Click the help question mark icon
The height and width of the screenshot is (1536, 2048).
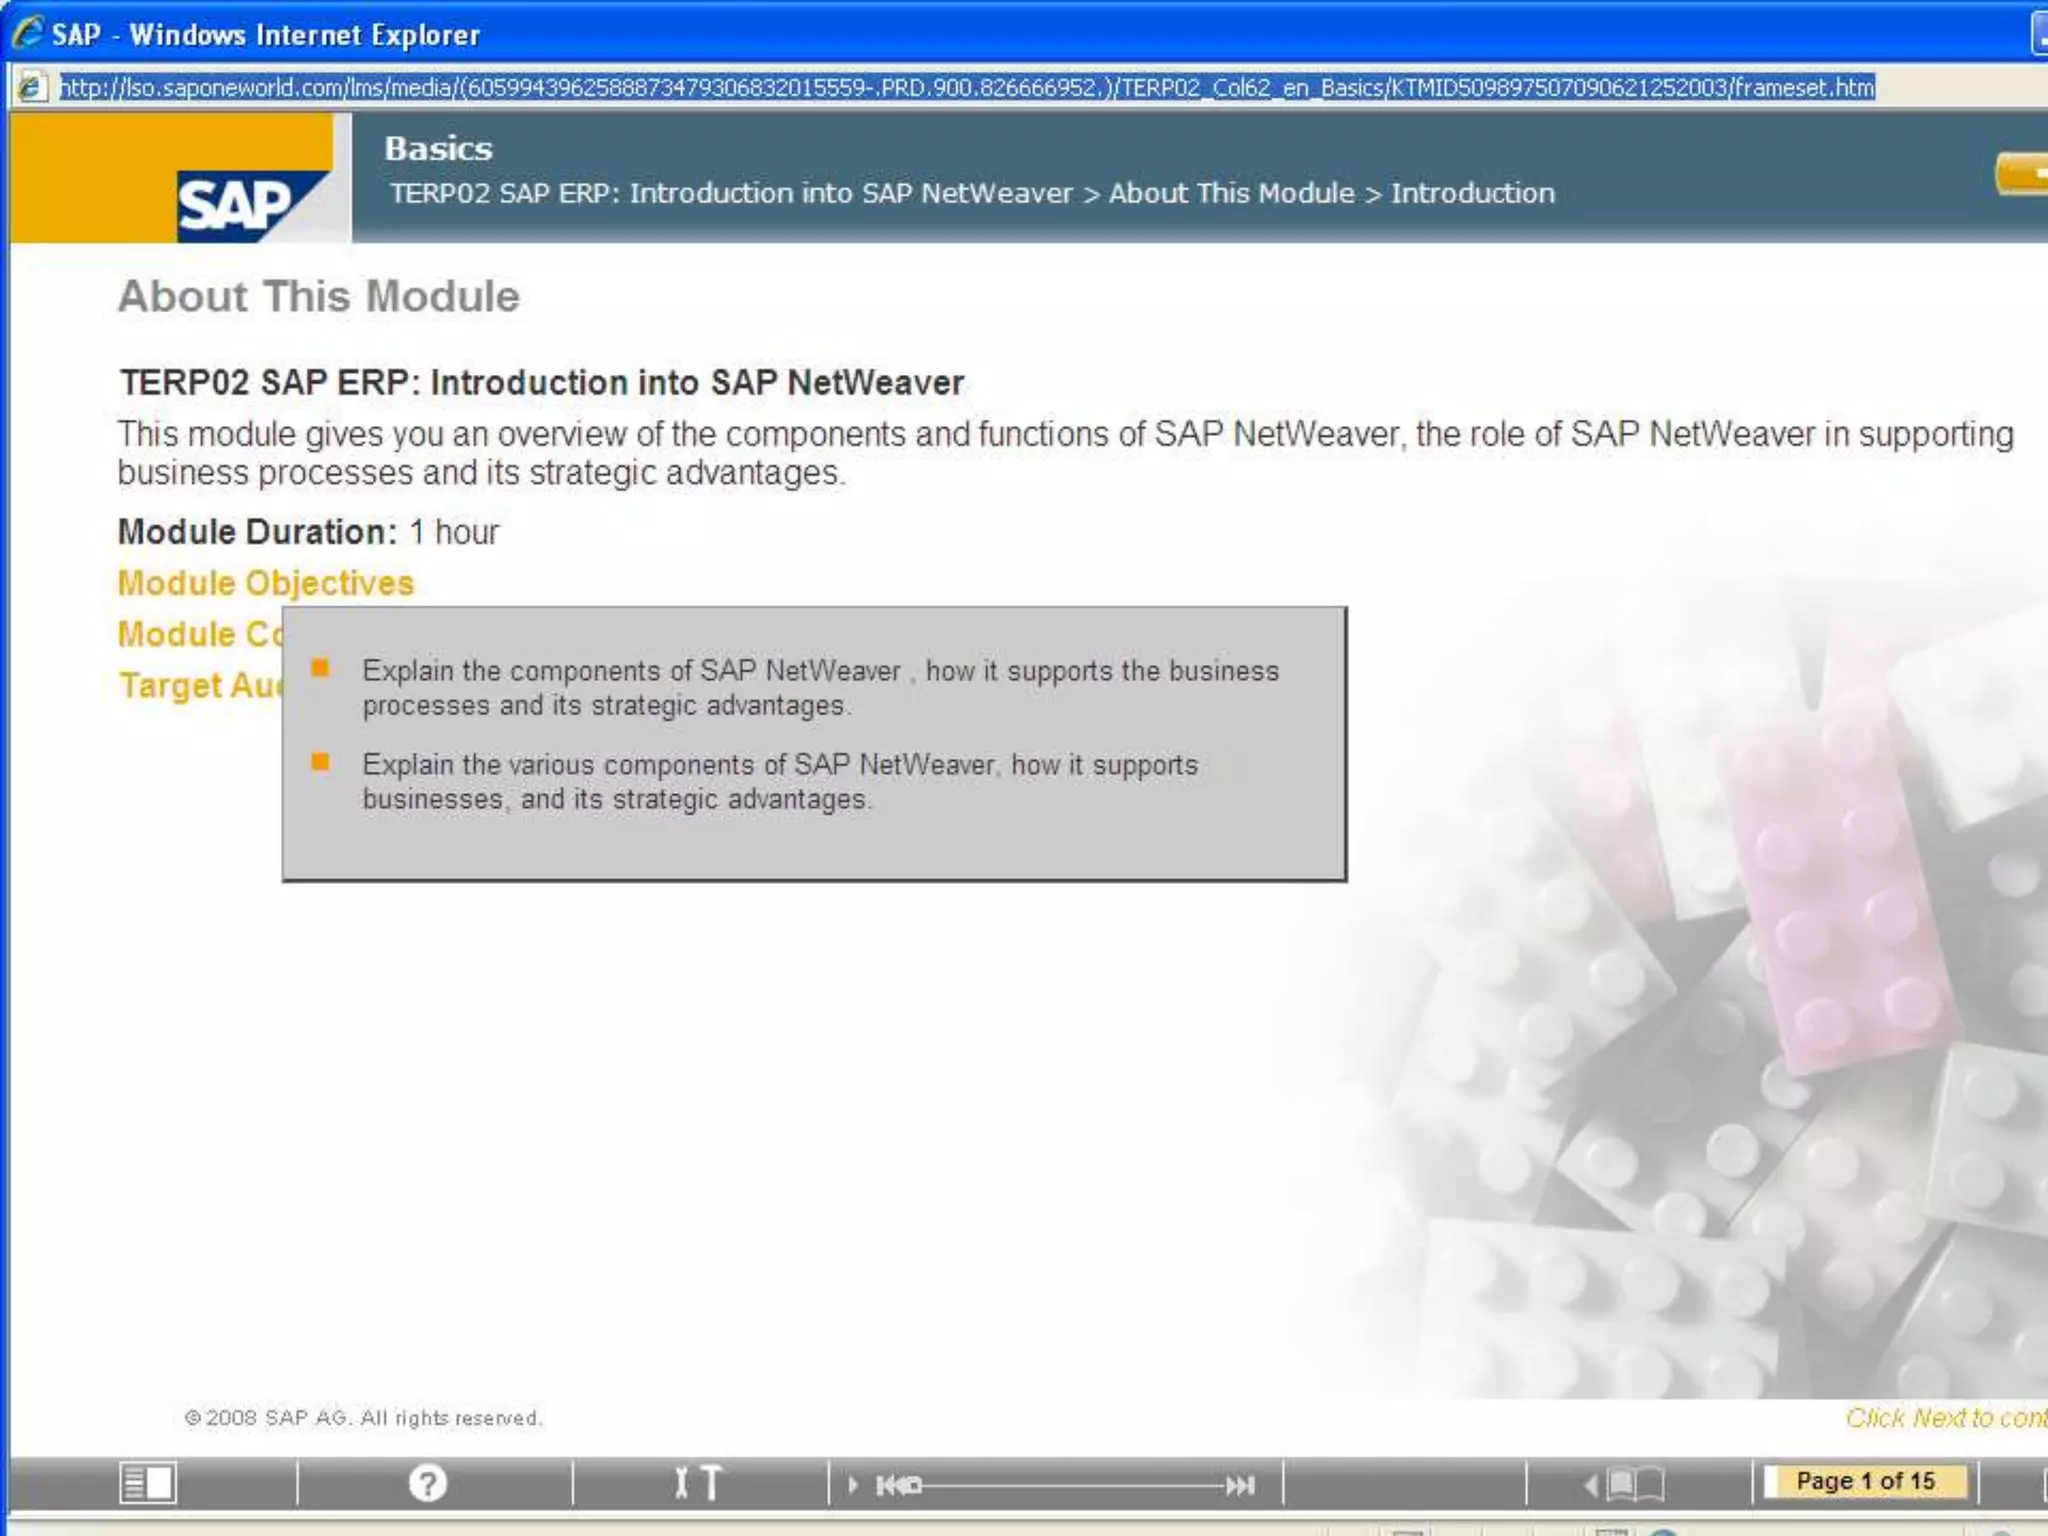click(x=427, y=1482)
